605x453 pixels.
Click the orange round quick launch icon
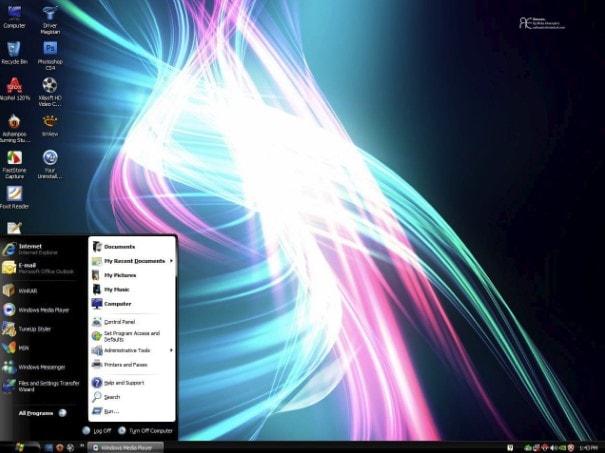(59, 448)
